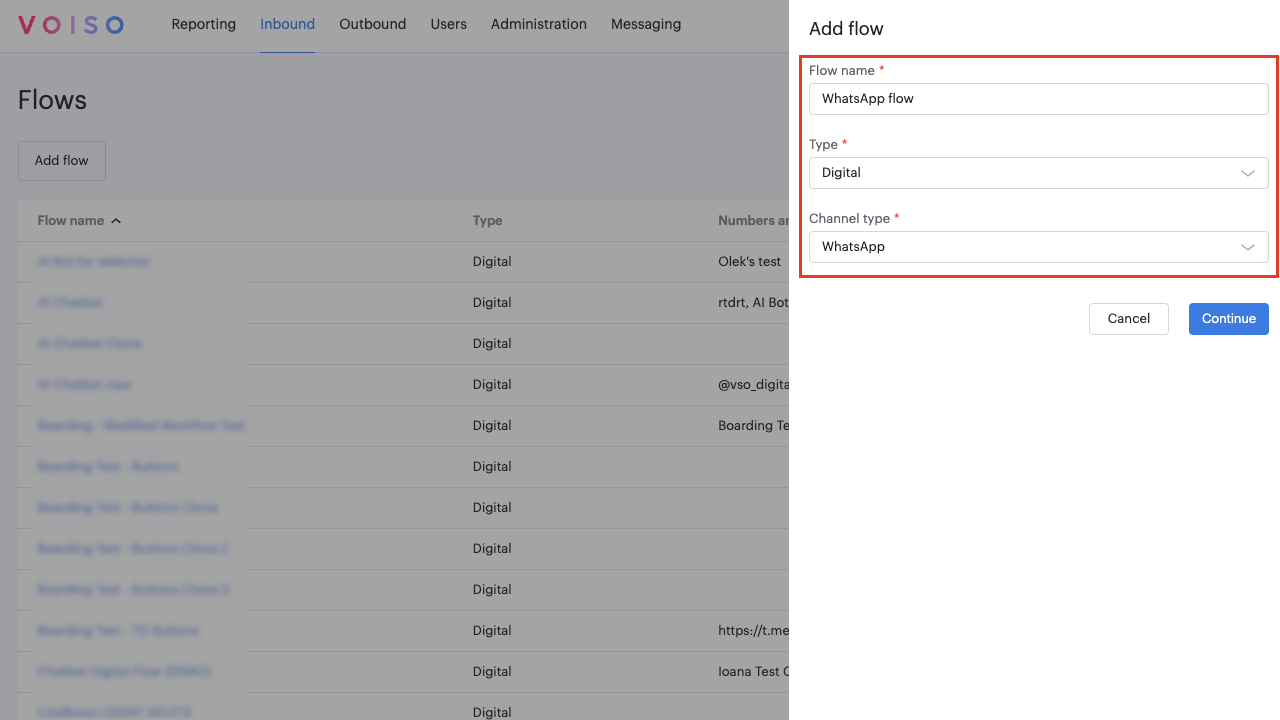Viewport: 1280px width, 720px height.
Task: Select the "Olek's test" cell
Action: [x=750, y=262]
